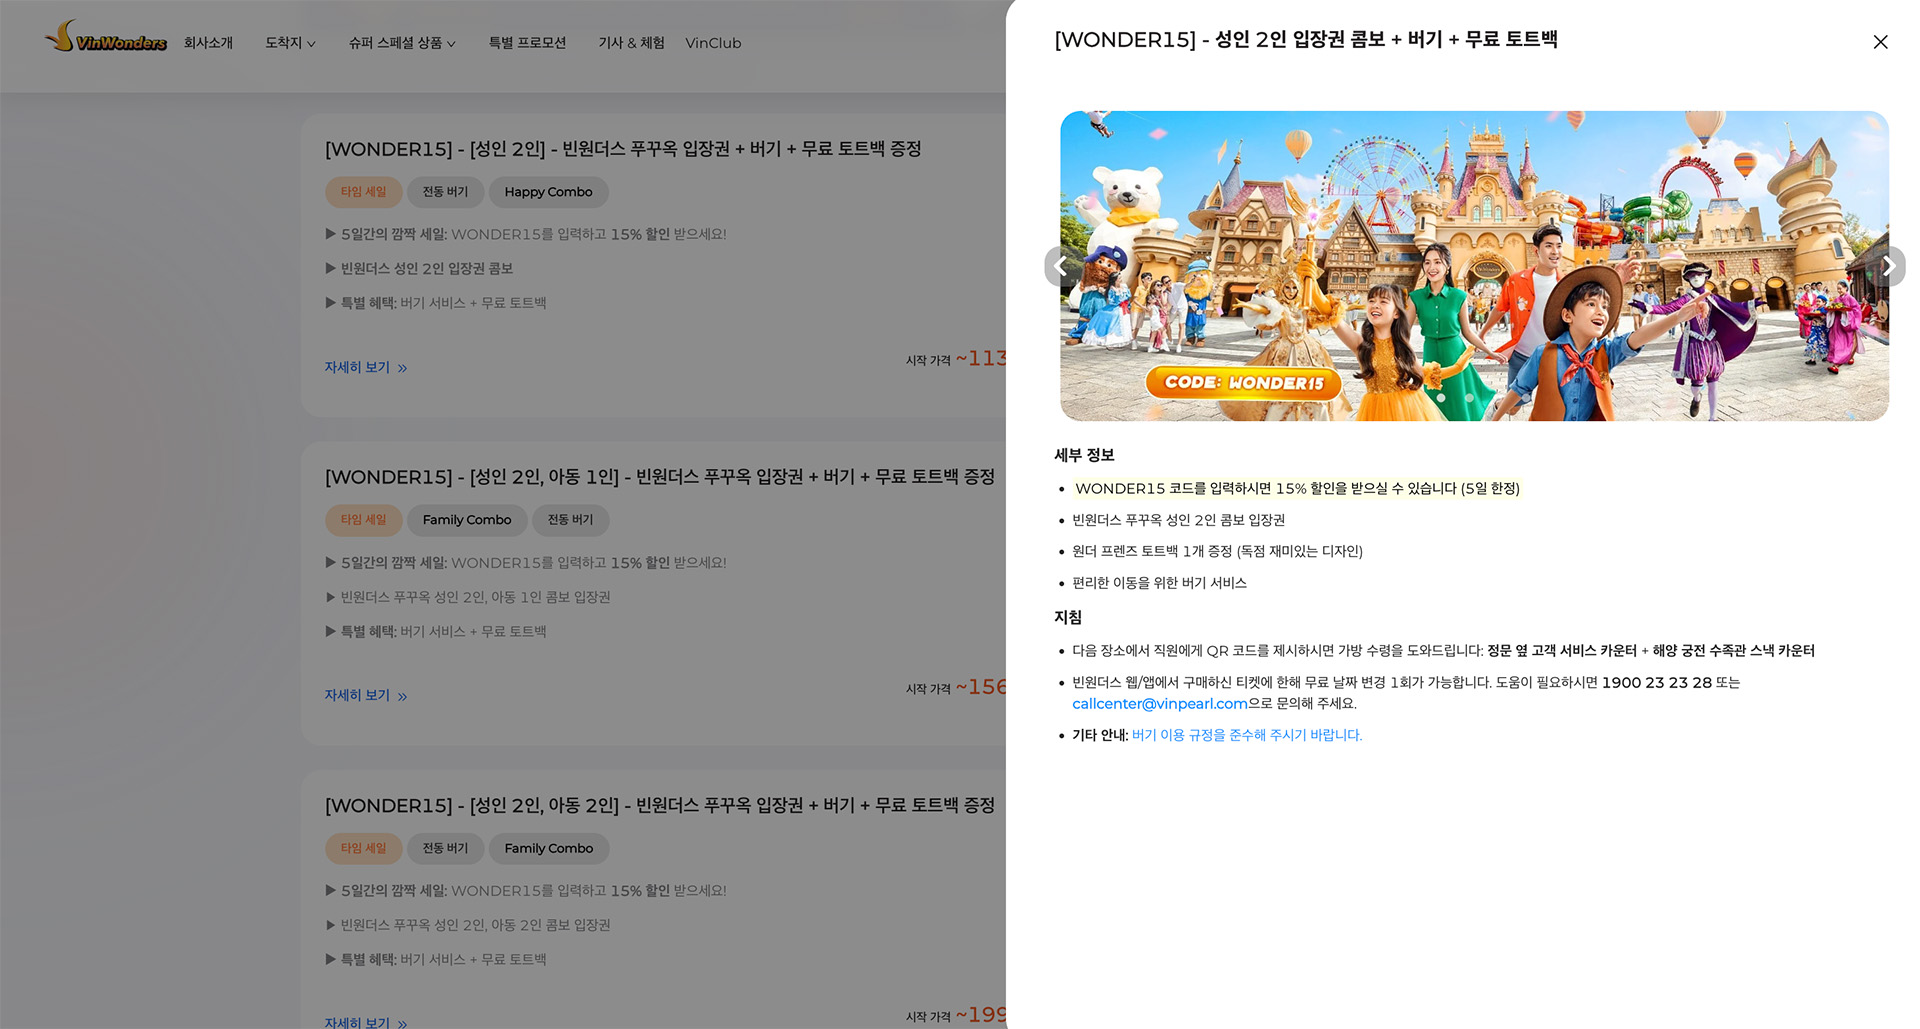Click the 전동 버기 badge on first product
The image size is (1920, 1029).
[445, 192]
